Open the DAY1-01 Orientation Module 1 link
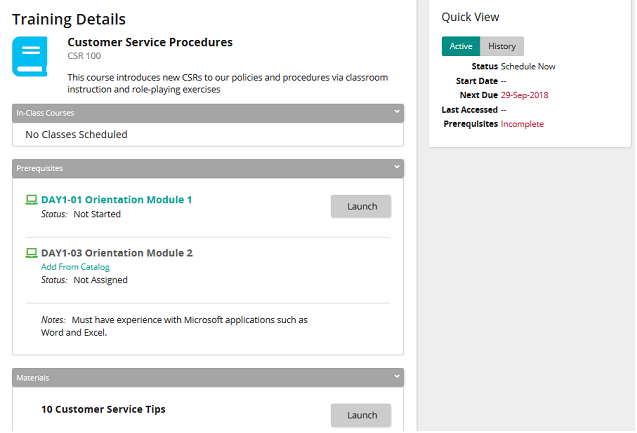Screen dimensions: 637x433 (x=117, y=200)
